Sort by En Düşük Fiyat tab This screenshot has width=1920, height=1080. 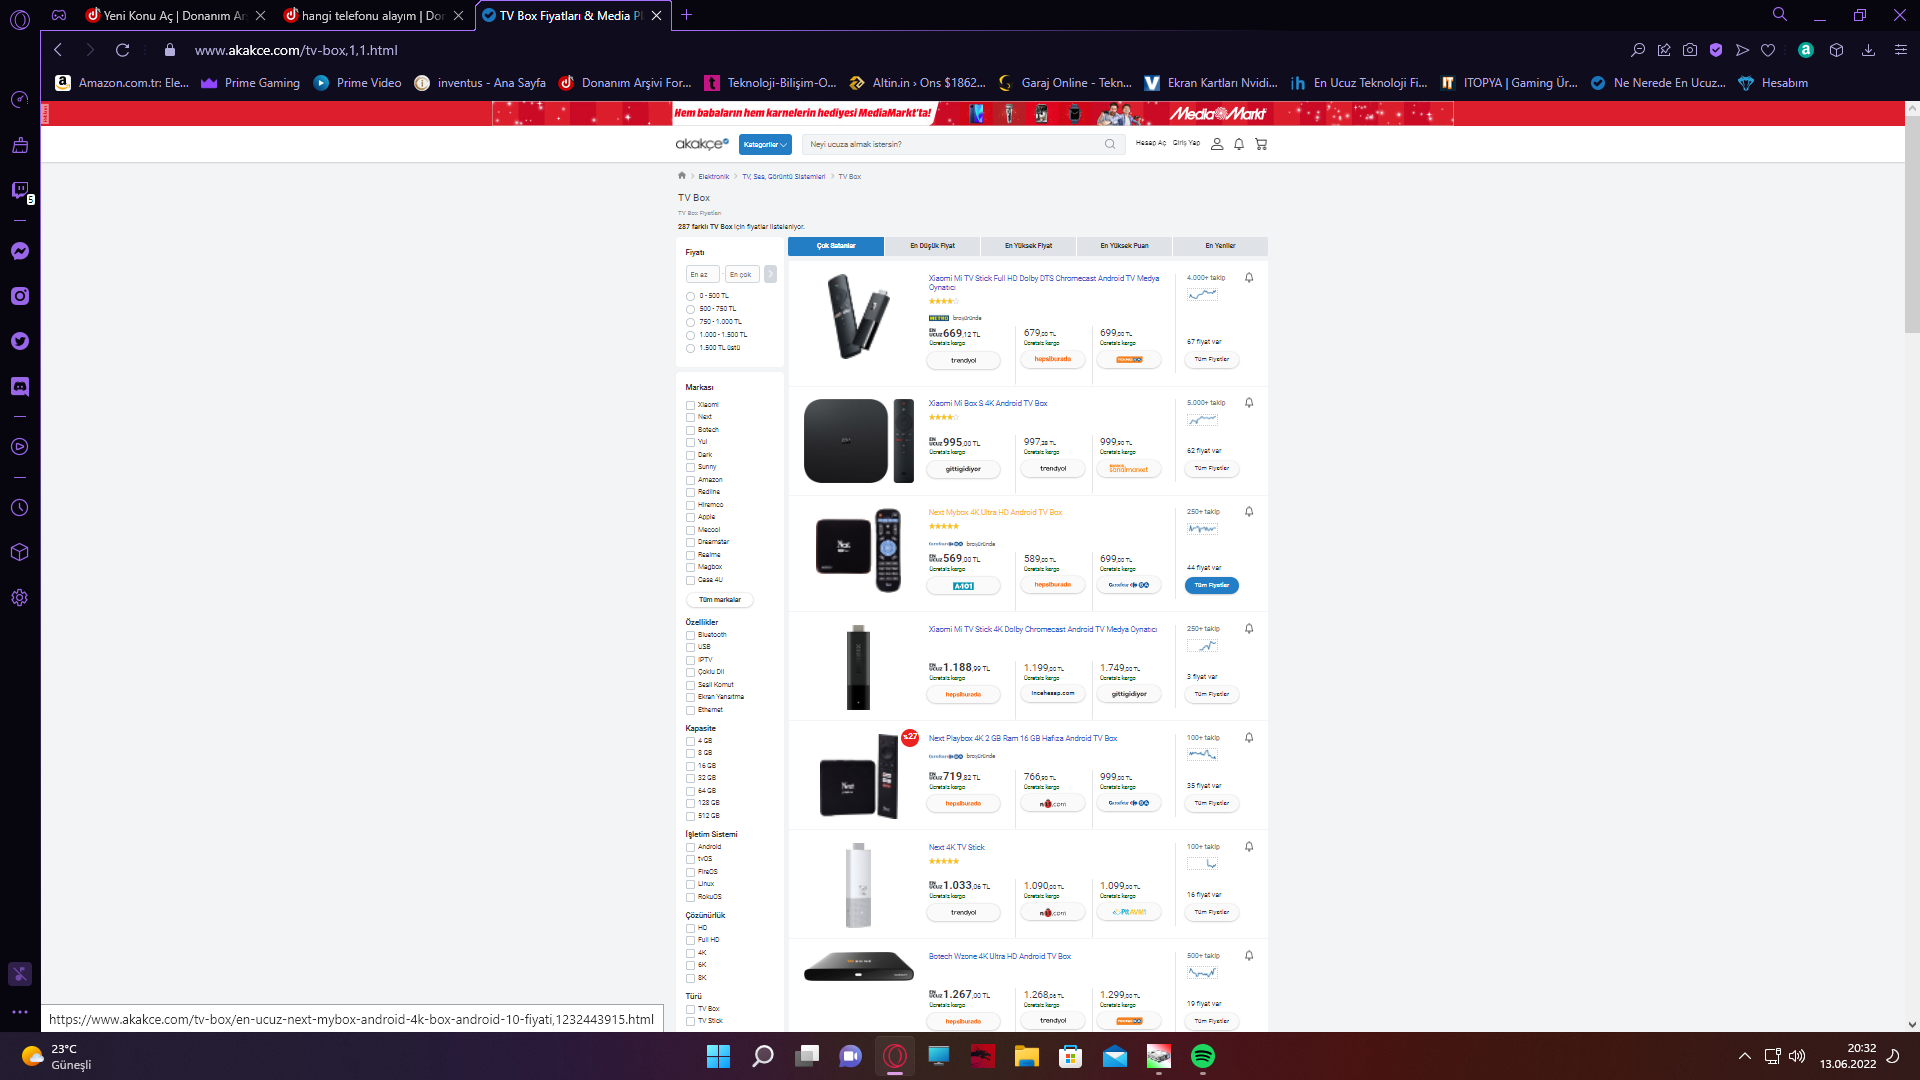pyautogui.click(x=932, y=246)
